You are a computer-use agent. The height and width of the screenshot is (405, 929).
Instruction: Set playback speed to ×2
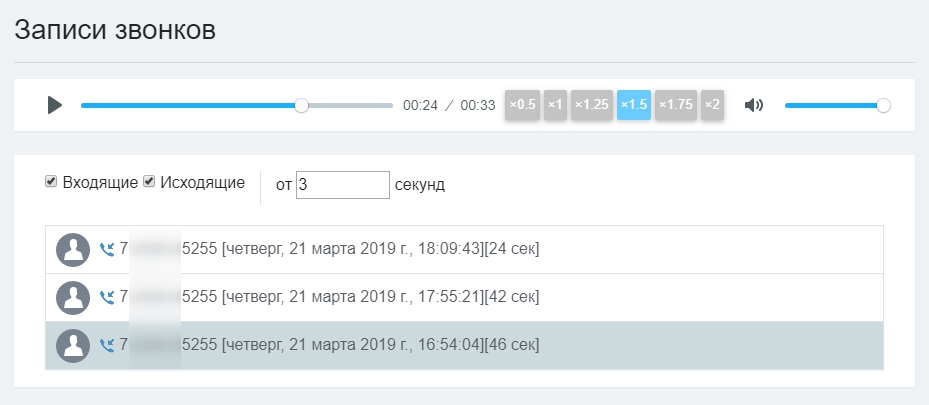click(712, 104)
